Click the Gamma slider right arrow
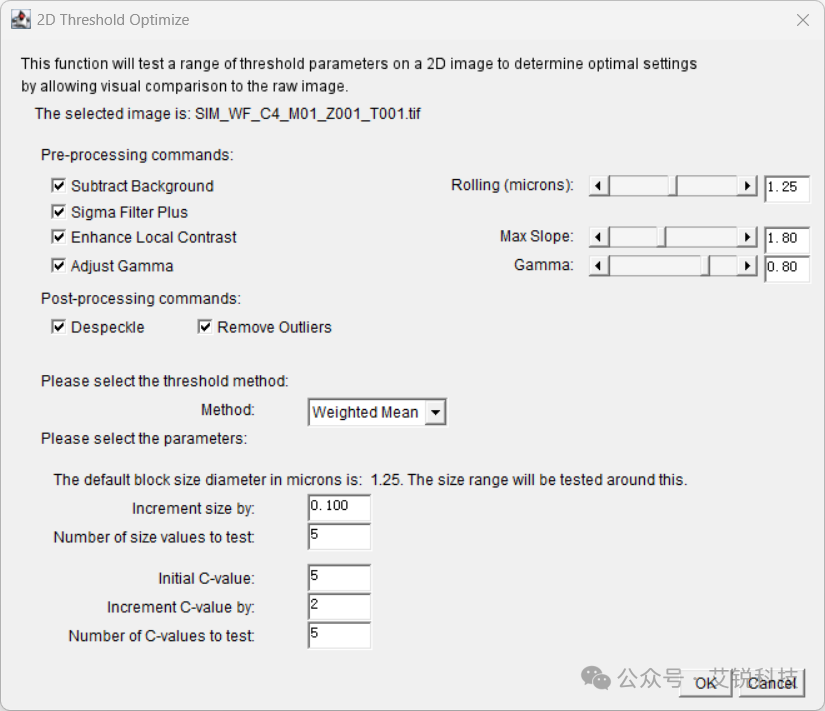The width and height of the screenshot is (825, 711). [747, 266]
